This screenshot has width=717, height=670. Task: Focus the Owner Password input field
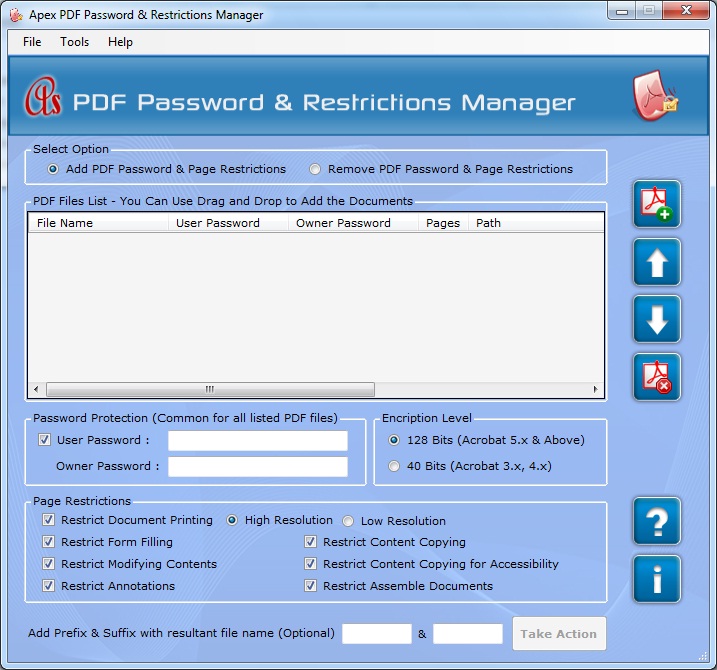(258, 467)
